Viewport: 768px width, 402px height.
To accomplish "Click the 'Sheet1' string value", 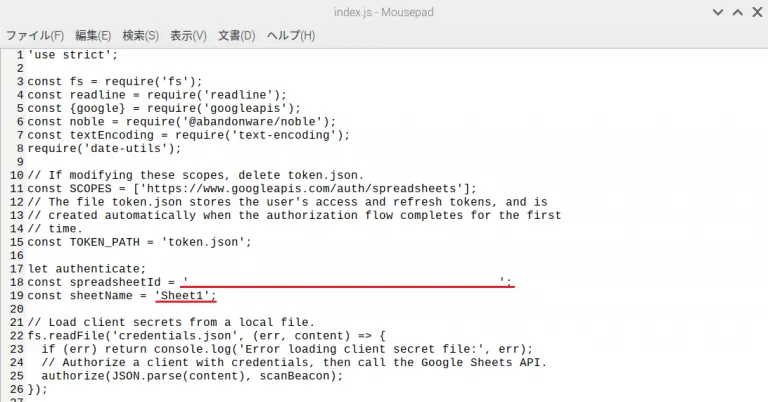I will [x=185, y=296].
